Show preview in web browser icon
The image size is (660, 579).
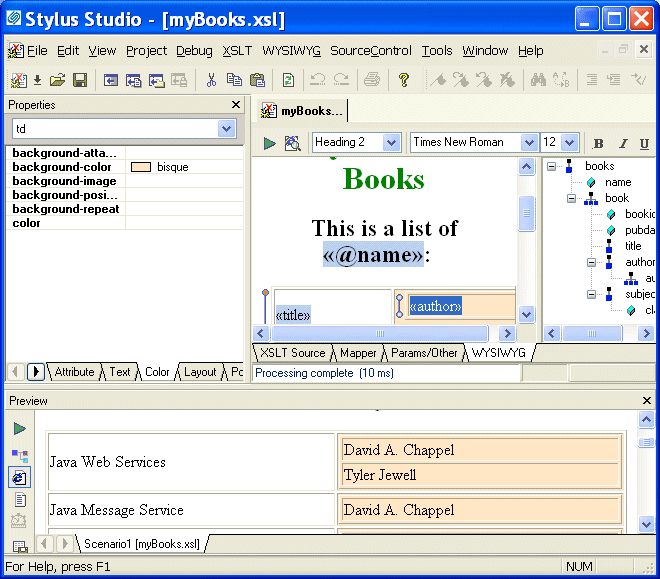(20, 478)
